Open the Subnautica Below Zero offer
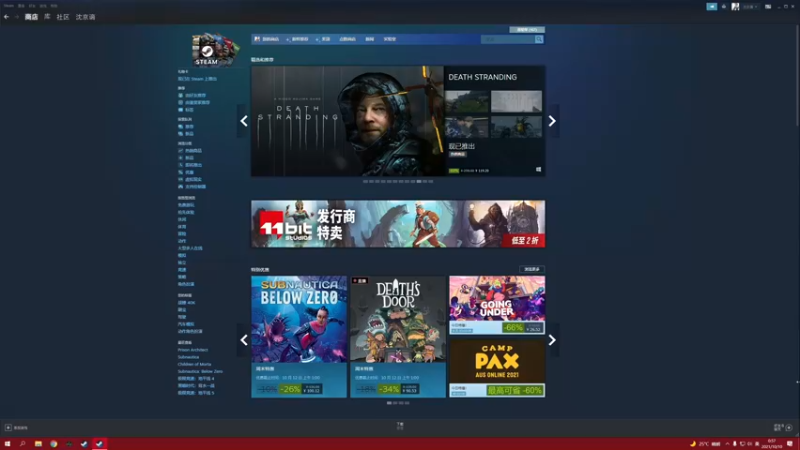 (299, 337)
